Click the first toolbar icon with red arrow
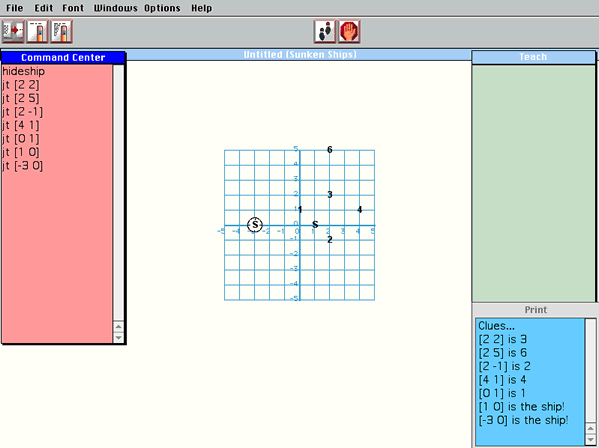 [x=13, y=31]
